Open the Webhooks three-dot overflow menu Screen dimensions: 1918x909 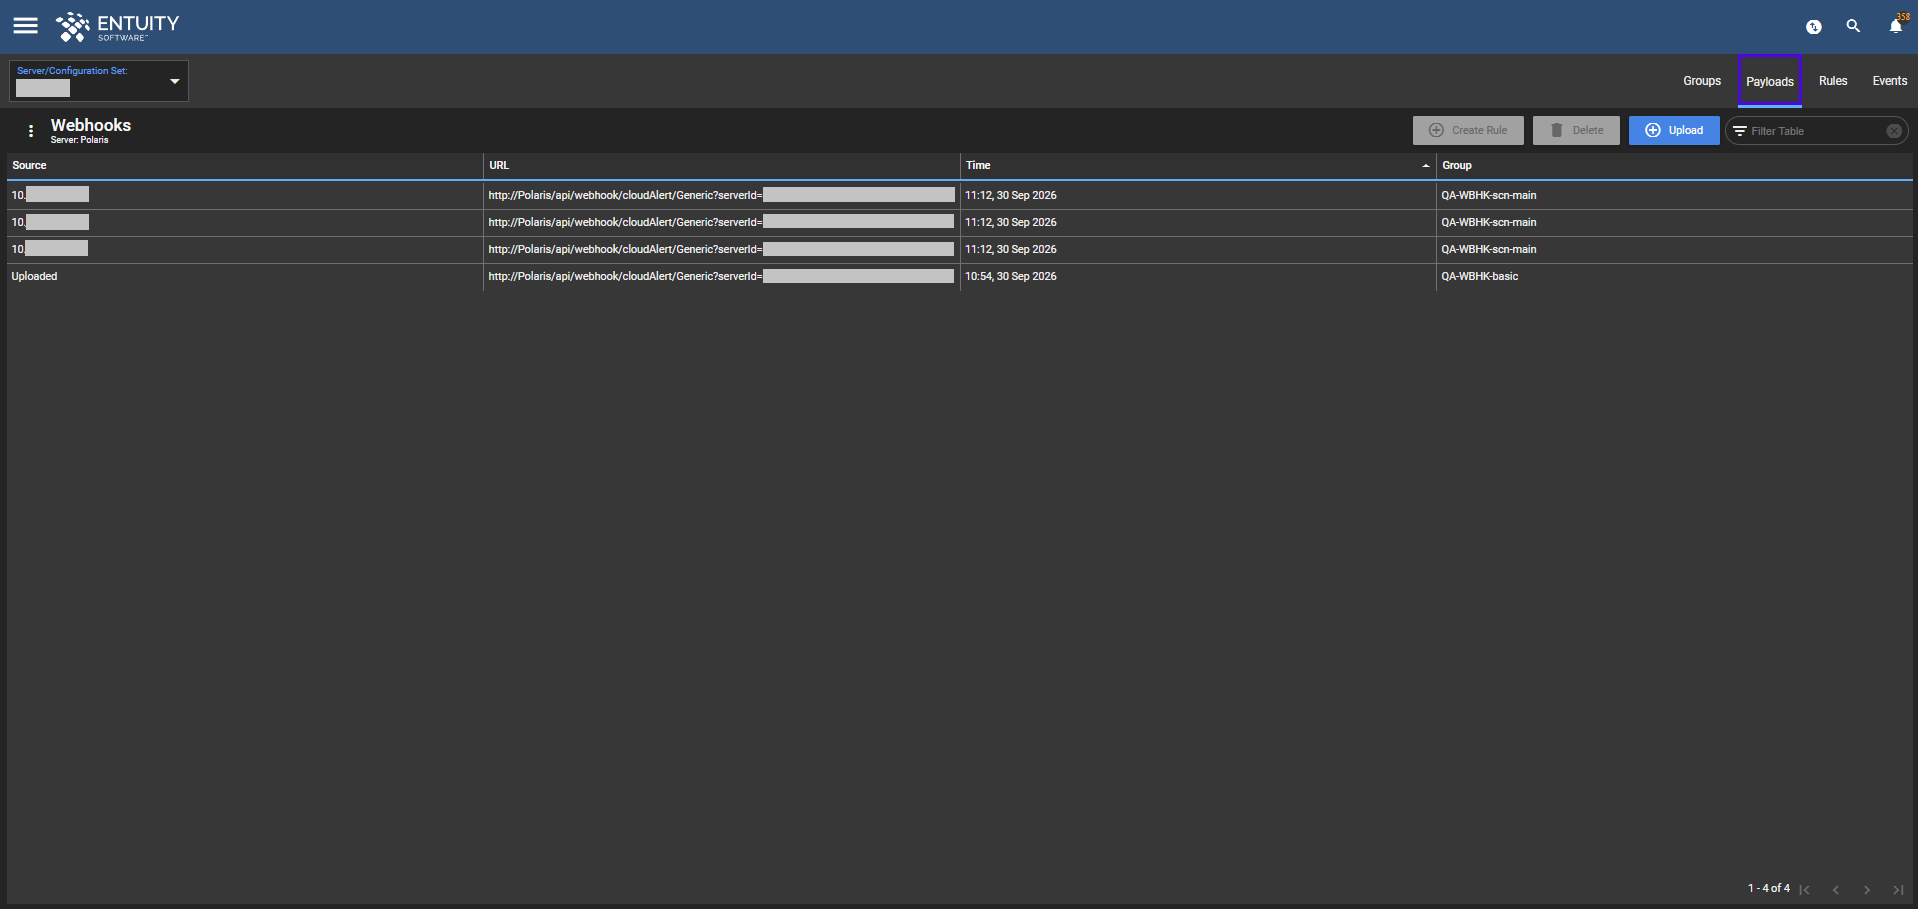[x=31, y=131]
